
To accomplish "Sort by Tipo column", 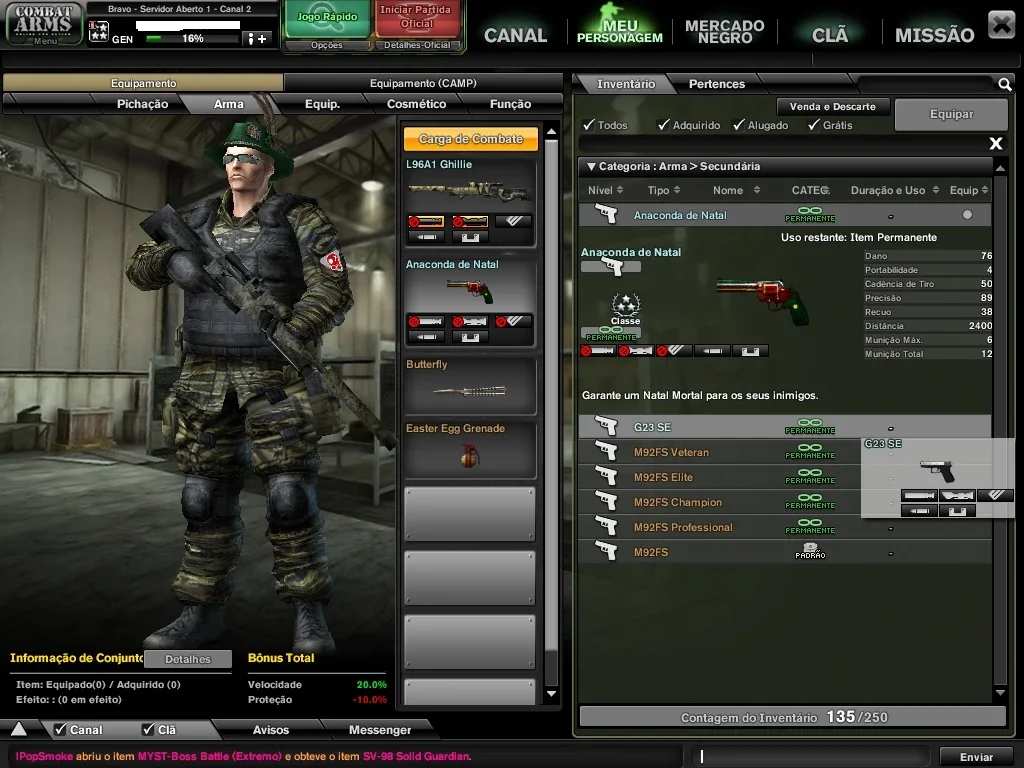I will (x=664, y=190).
